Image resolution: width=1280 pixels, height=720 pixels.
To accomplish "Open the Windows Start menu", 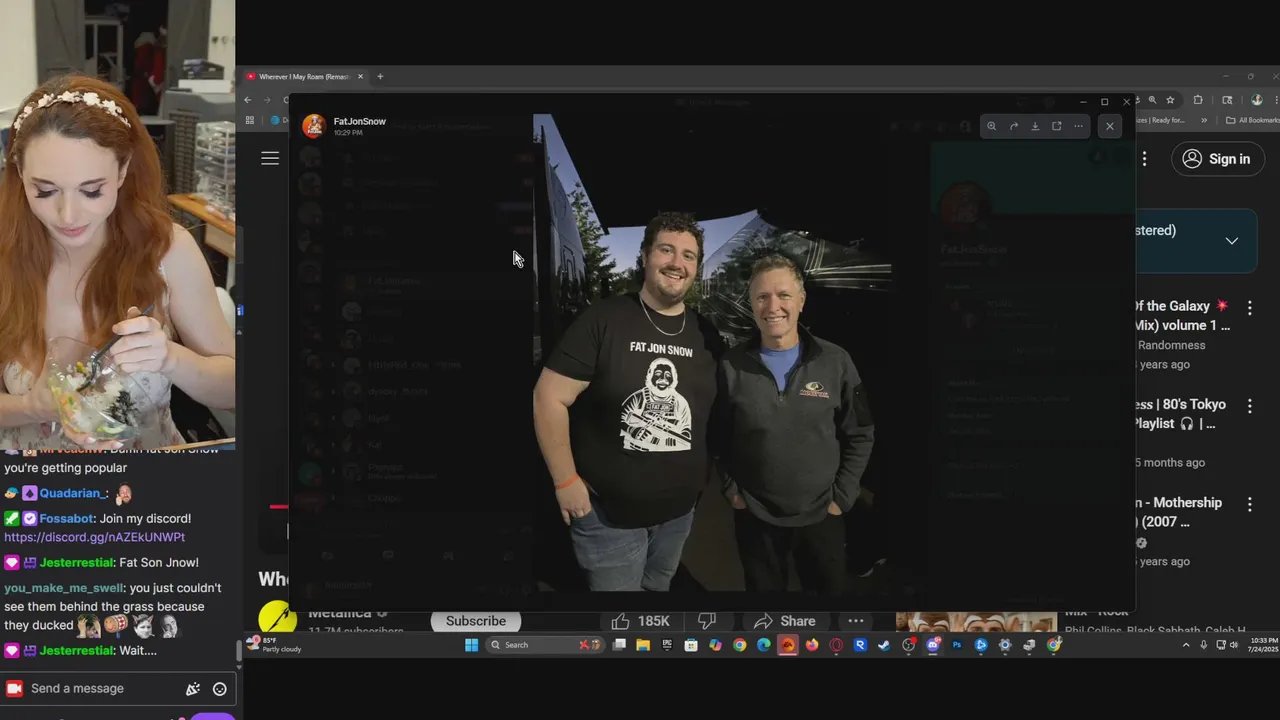I will click(x=471, y=645).
